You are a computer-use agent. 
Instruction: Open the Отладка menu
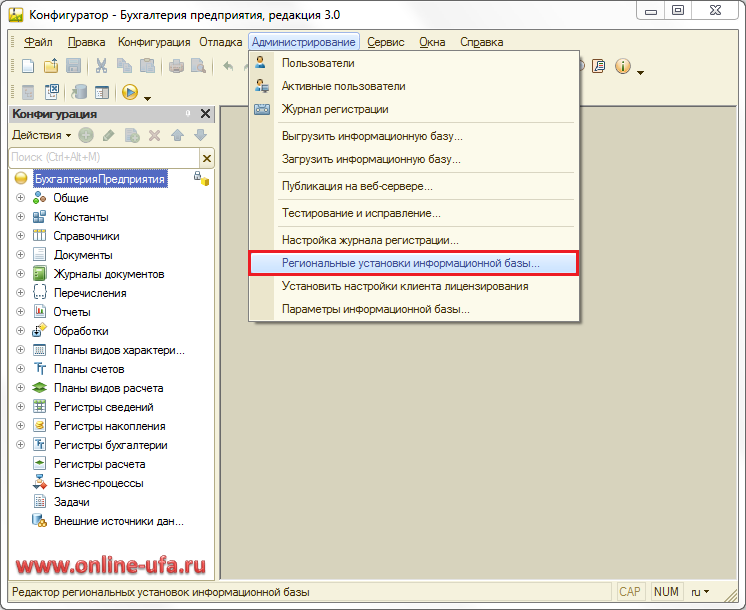pos(221,42)
